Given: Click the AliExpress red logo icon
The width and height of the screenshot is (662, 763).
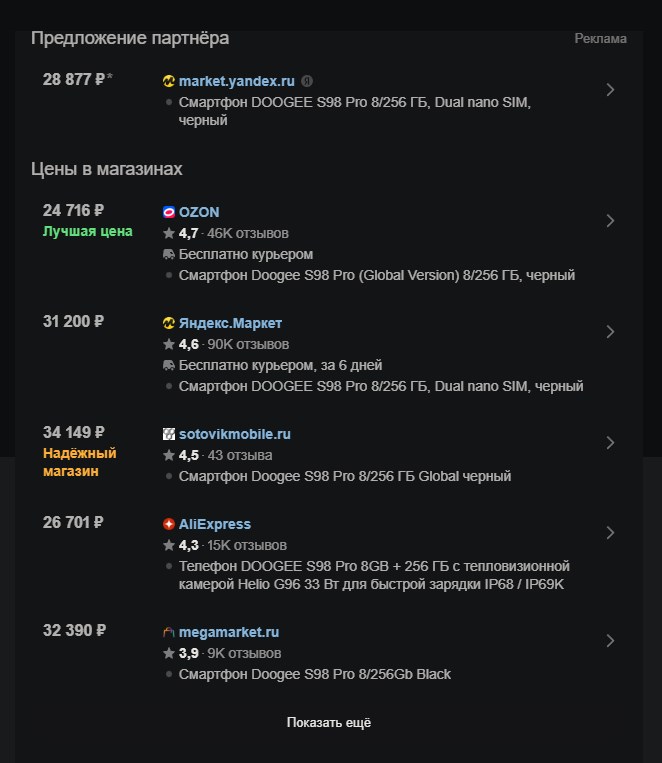Looking at the screenshot, I should pos(168,524).
